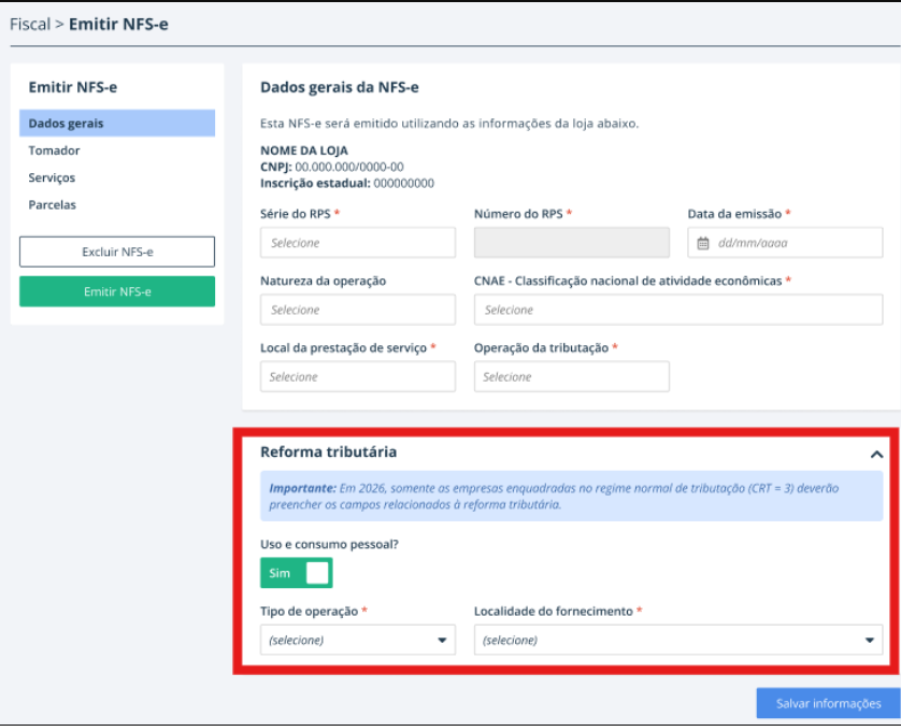
Task: Open the Natureza da operação select
Action: point(358,310)
